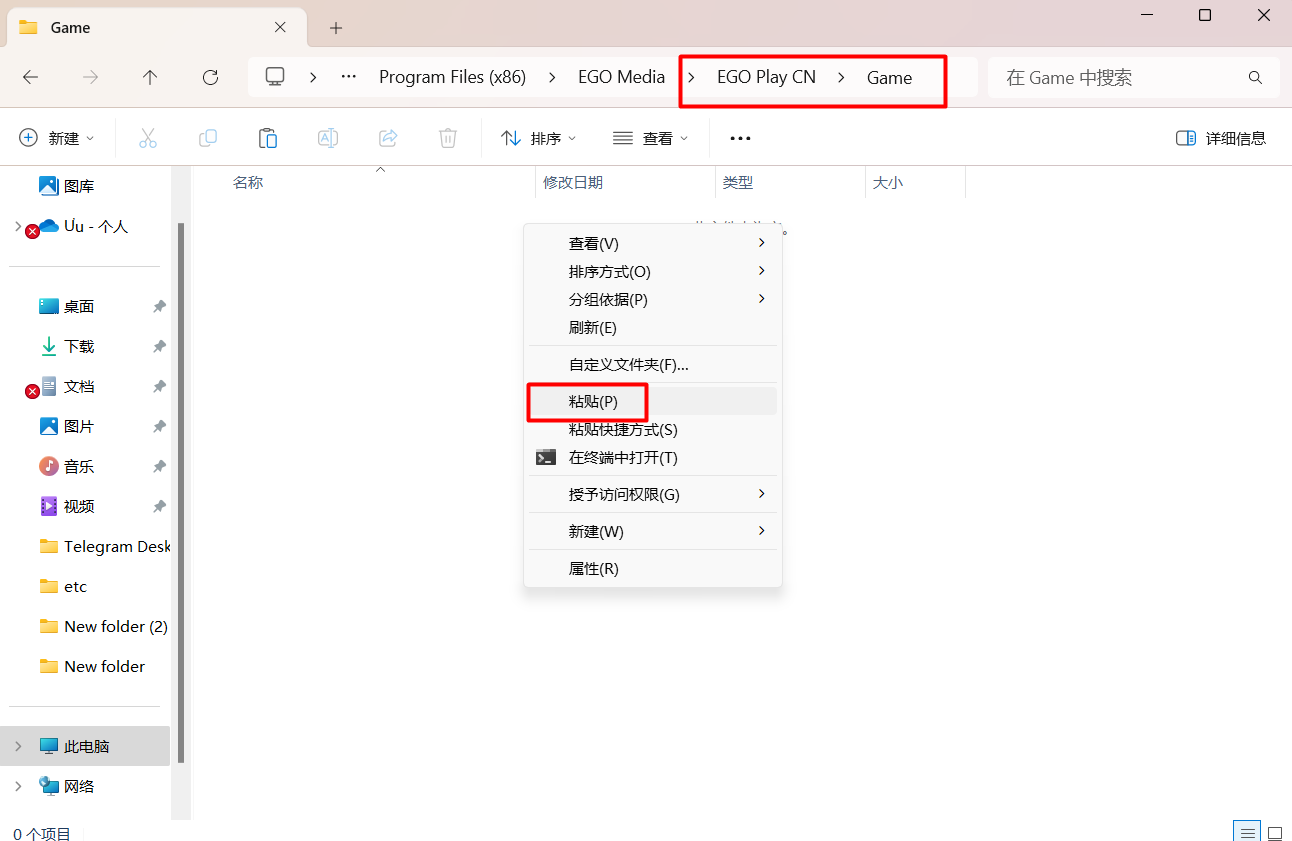Close the Game tab

pyautogui.click(x=281, y=27)
